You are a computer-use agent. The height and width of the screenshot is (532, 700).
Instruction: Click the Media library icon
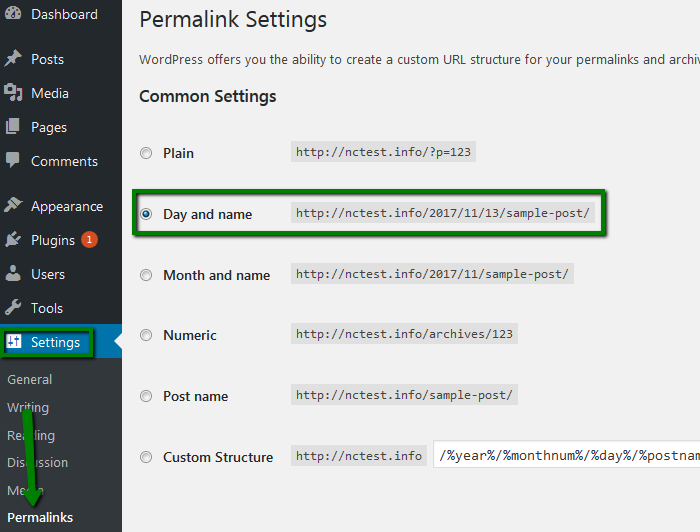[x=12, y=93]
